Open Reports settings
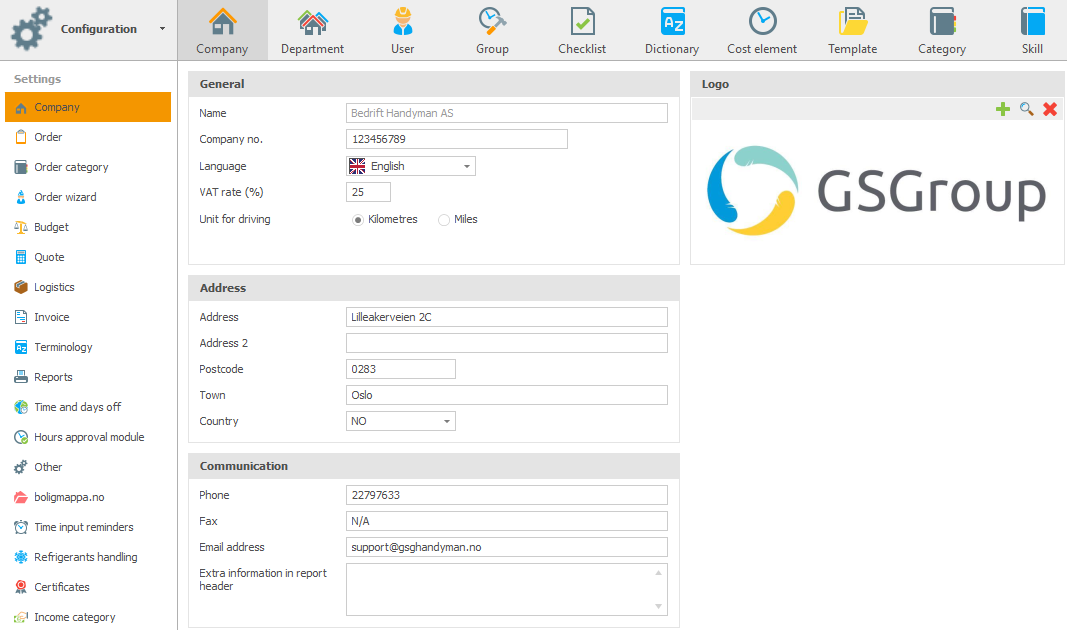 coord(88,376)
